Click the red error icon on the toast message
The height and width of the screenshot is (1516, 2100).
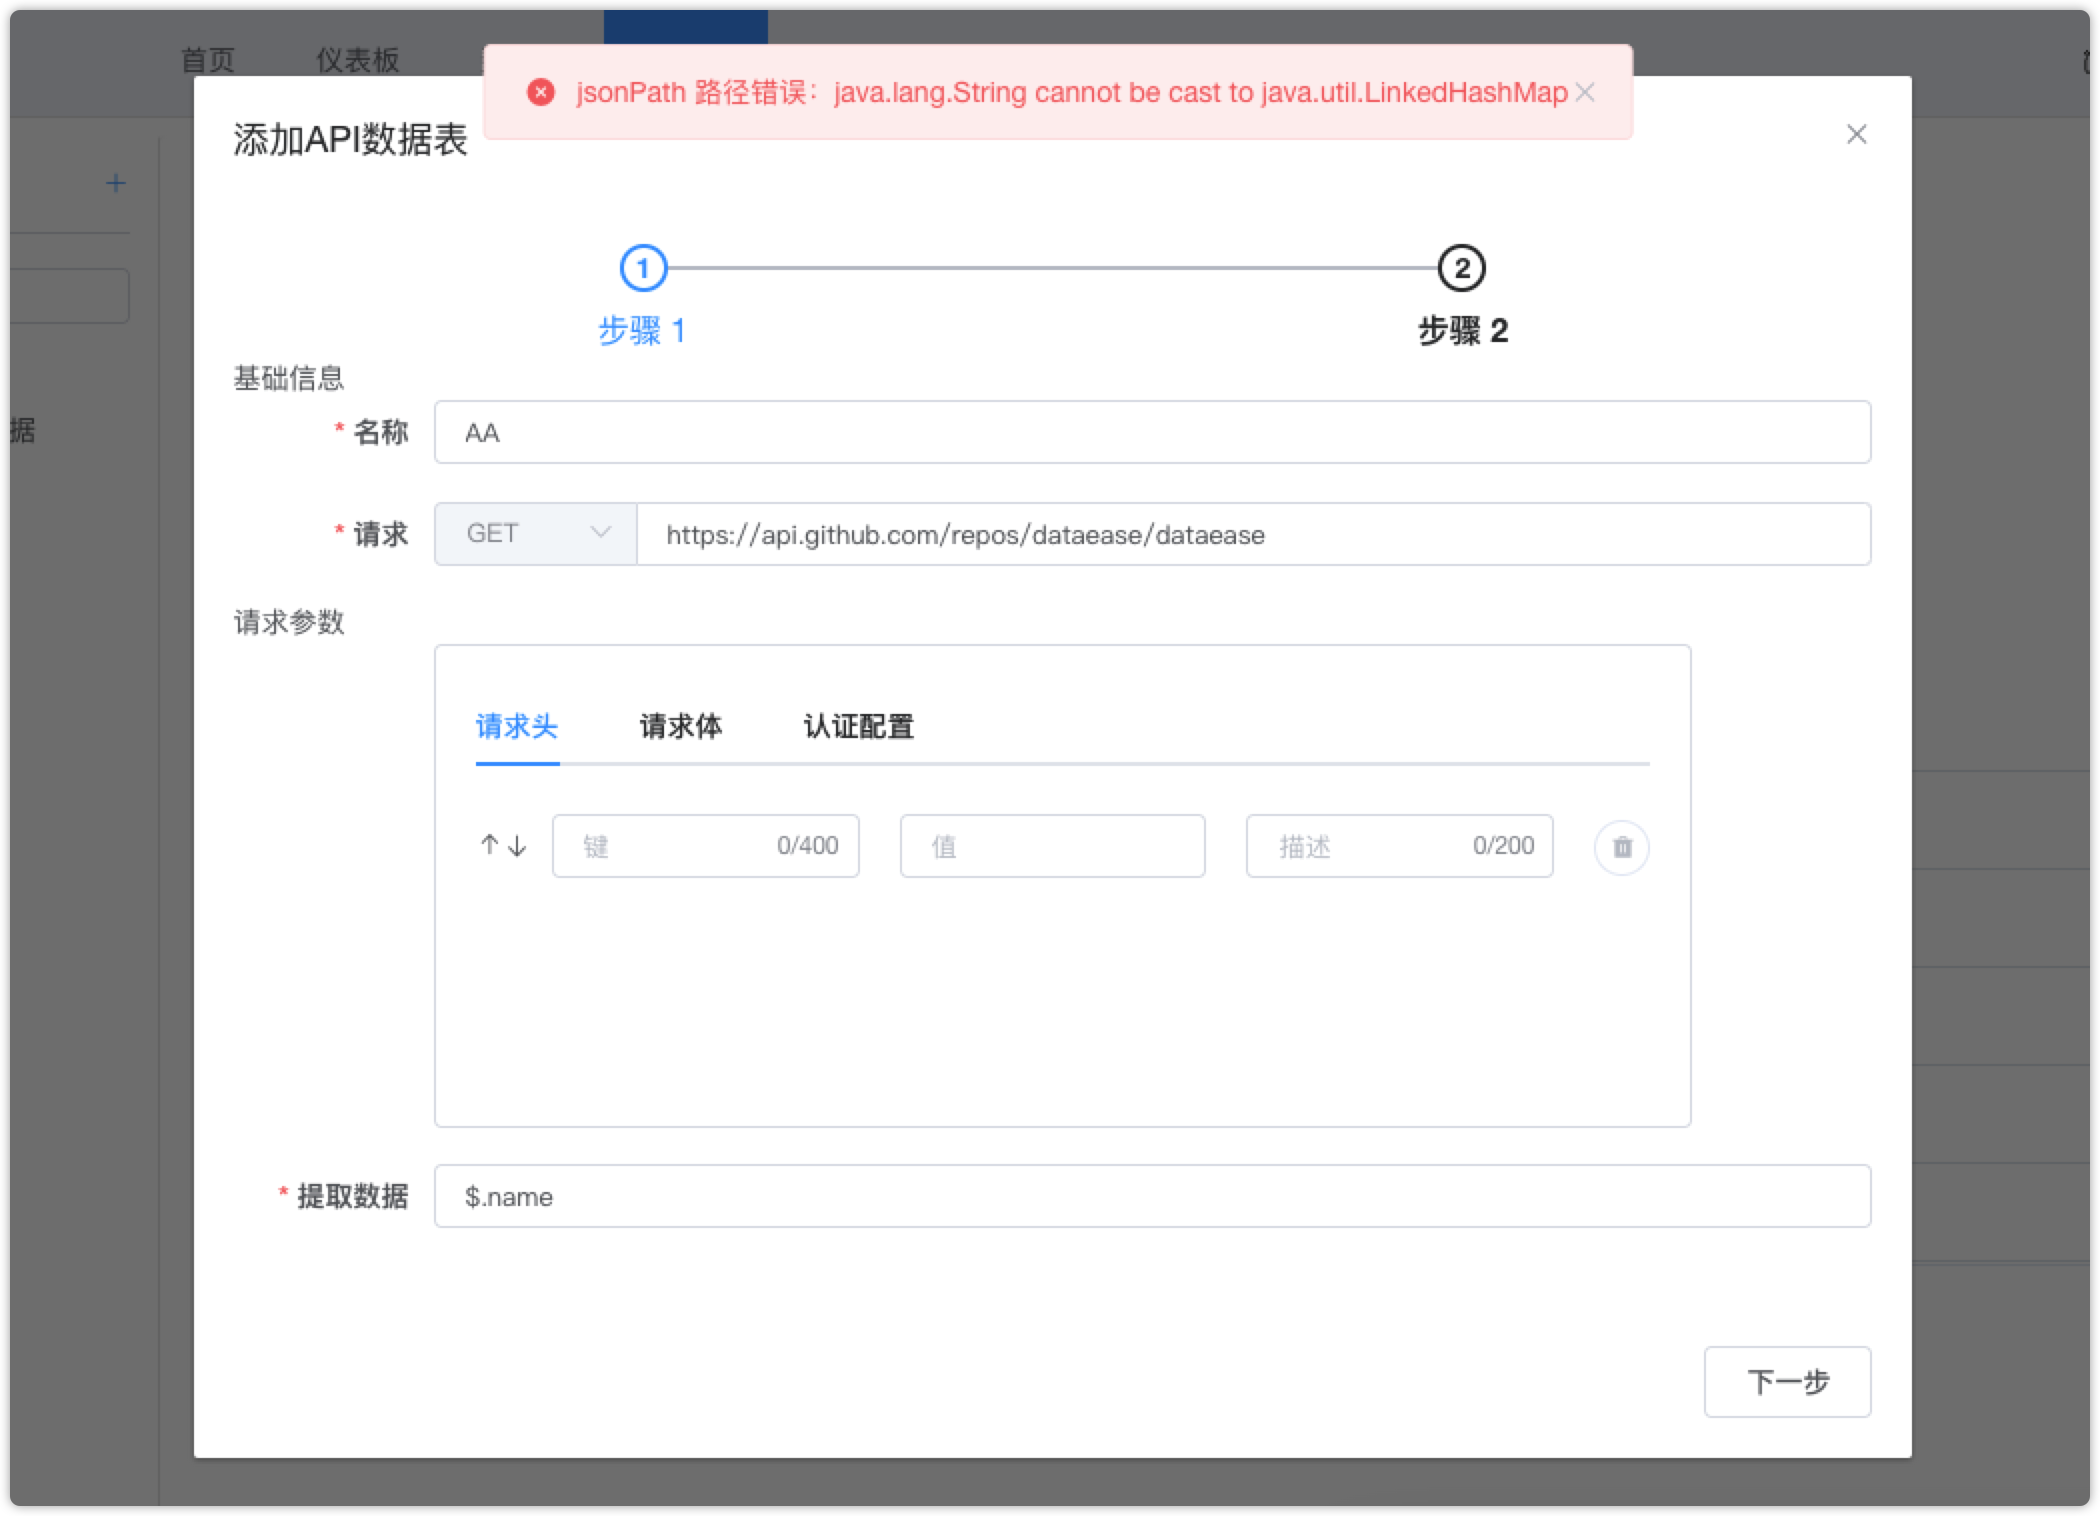[x=541, y=93]
